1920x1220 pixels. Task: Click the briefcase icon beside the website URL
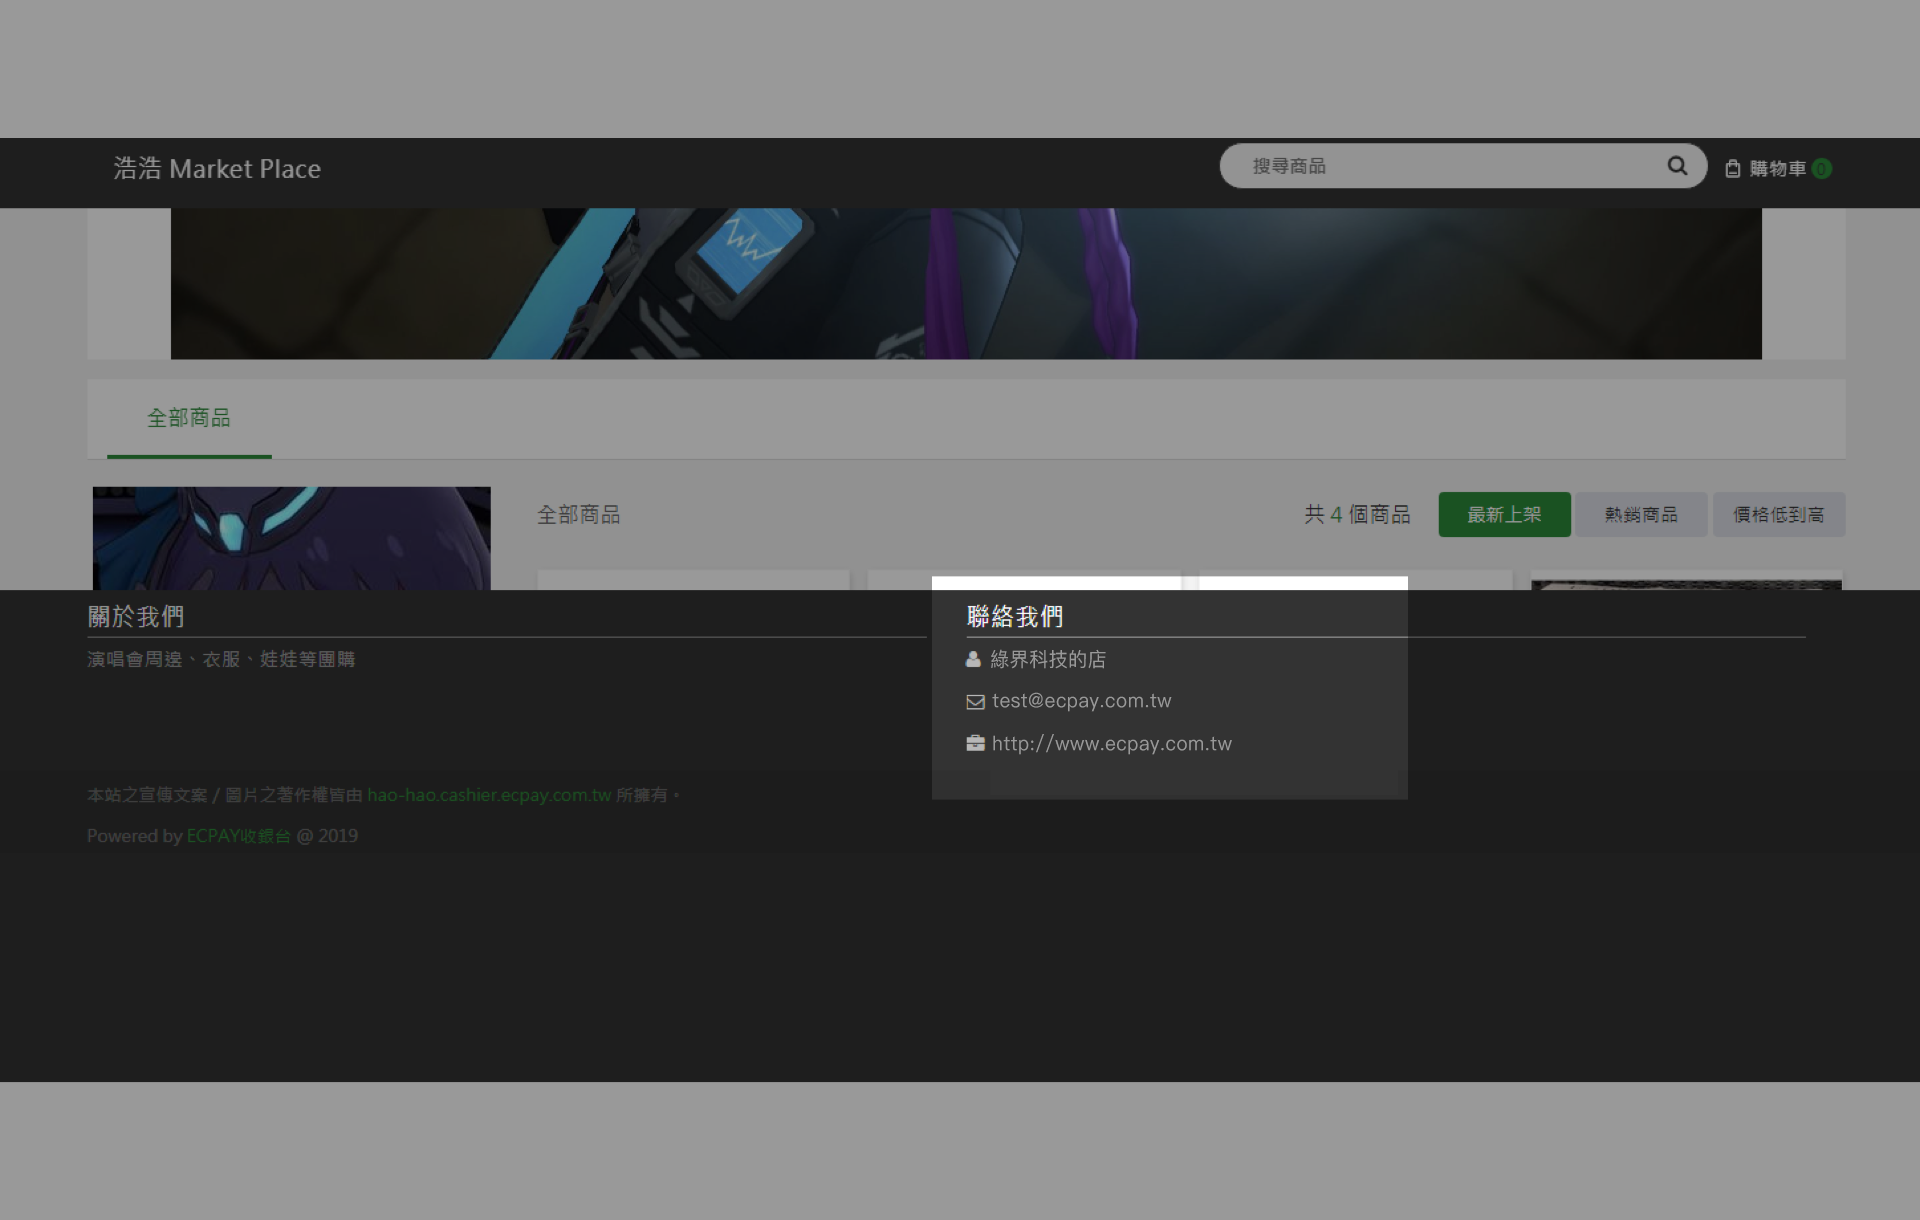tap(975, 743)
